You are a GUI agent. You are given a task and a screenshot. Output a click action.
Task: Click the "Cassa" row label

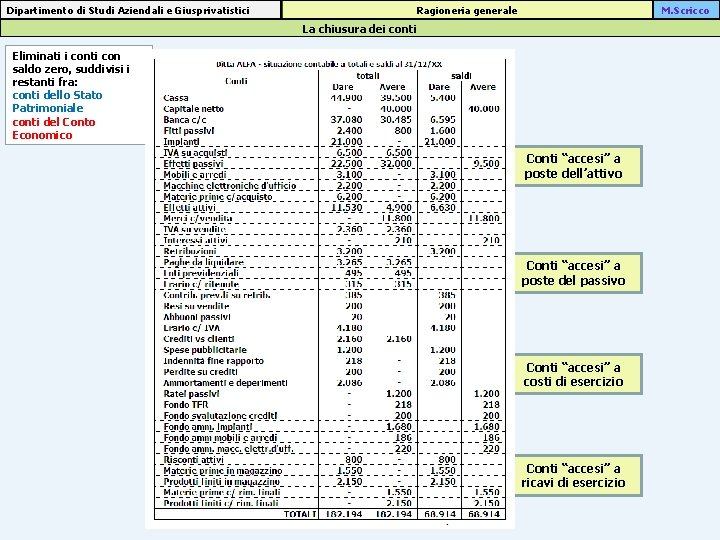[176, 98]
